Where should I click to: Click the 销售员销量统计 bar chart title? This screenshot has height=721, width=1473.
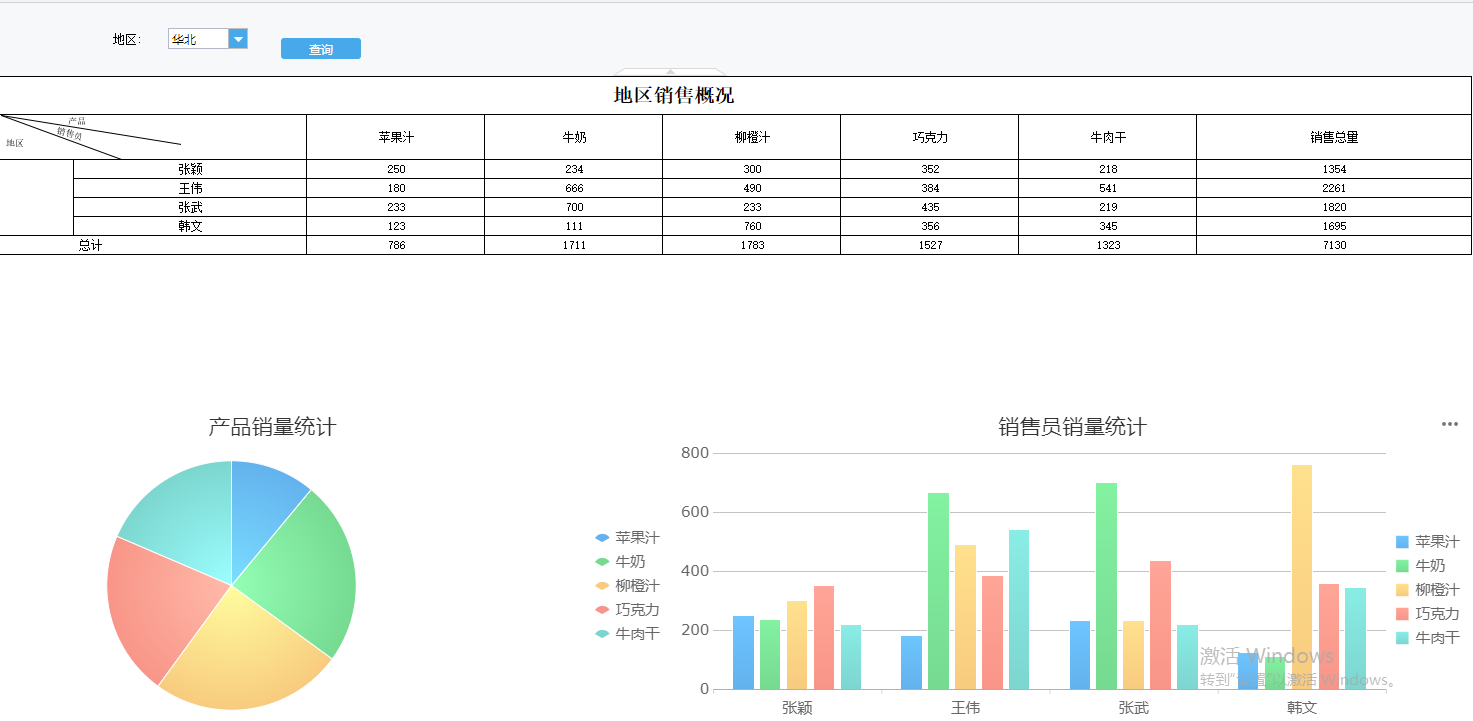pyautogui.click(x=1072, y=427)
